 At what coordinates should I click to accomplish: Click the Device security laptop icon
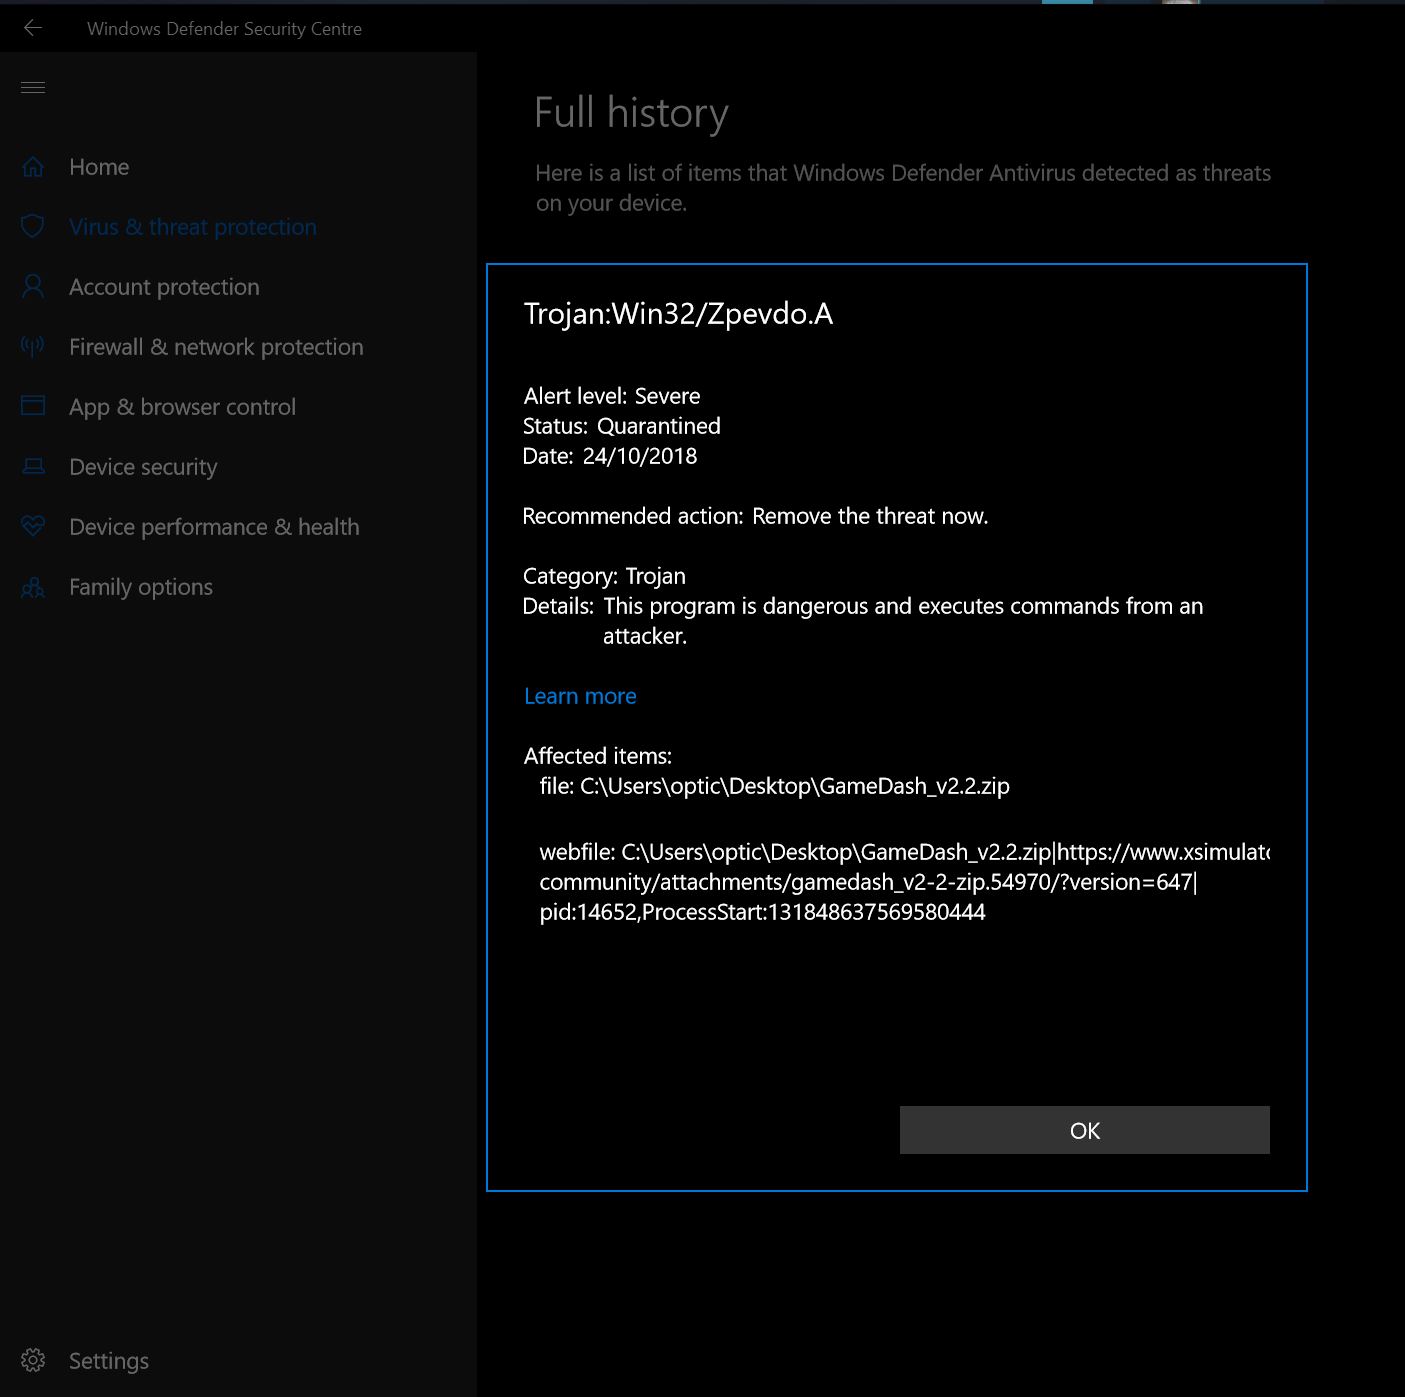coord(33,466)
